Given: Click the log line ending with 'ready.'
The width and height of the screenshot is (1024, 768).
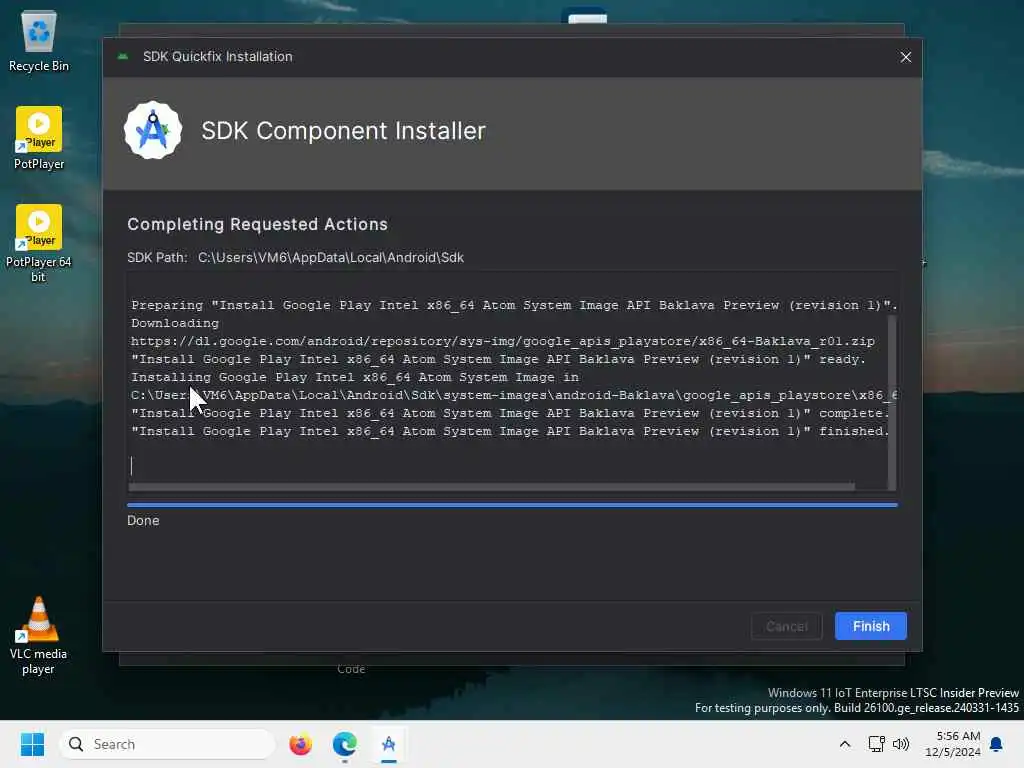Looking at the screenshot, I should [498, 359].
